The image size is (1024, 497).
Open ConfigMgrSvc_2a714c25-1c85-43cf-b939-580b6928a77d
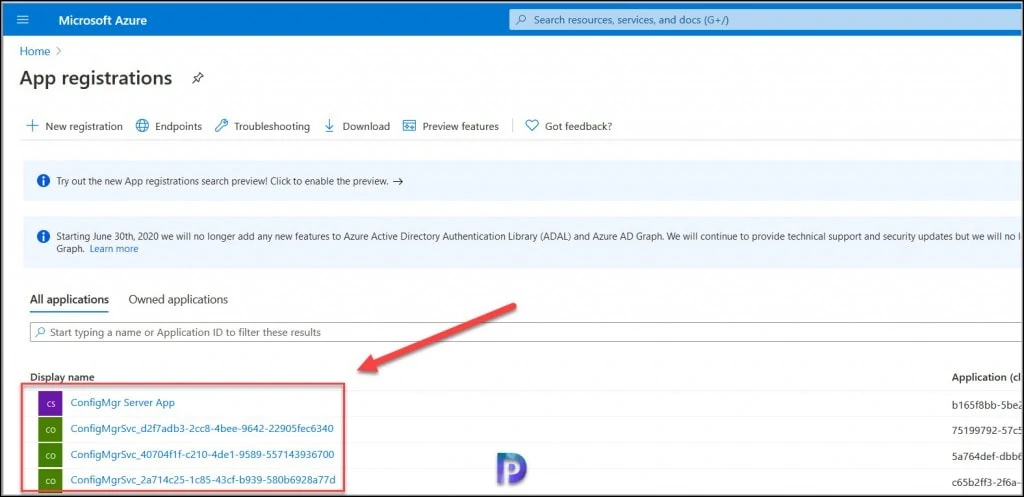(203, 481)
